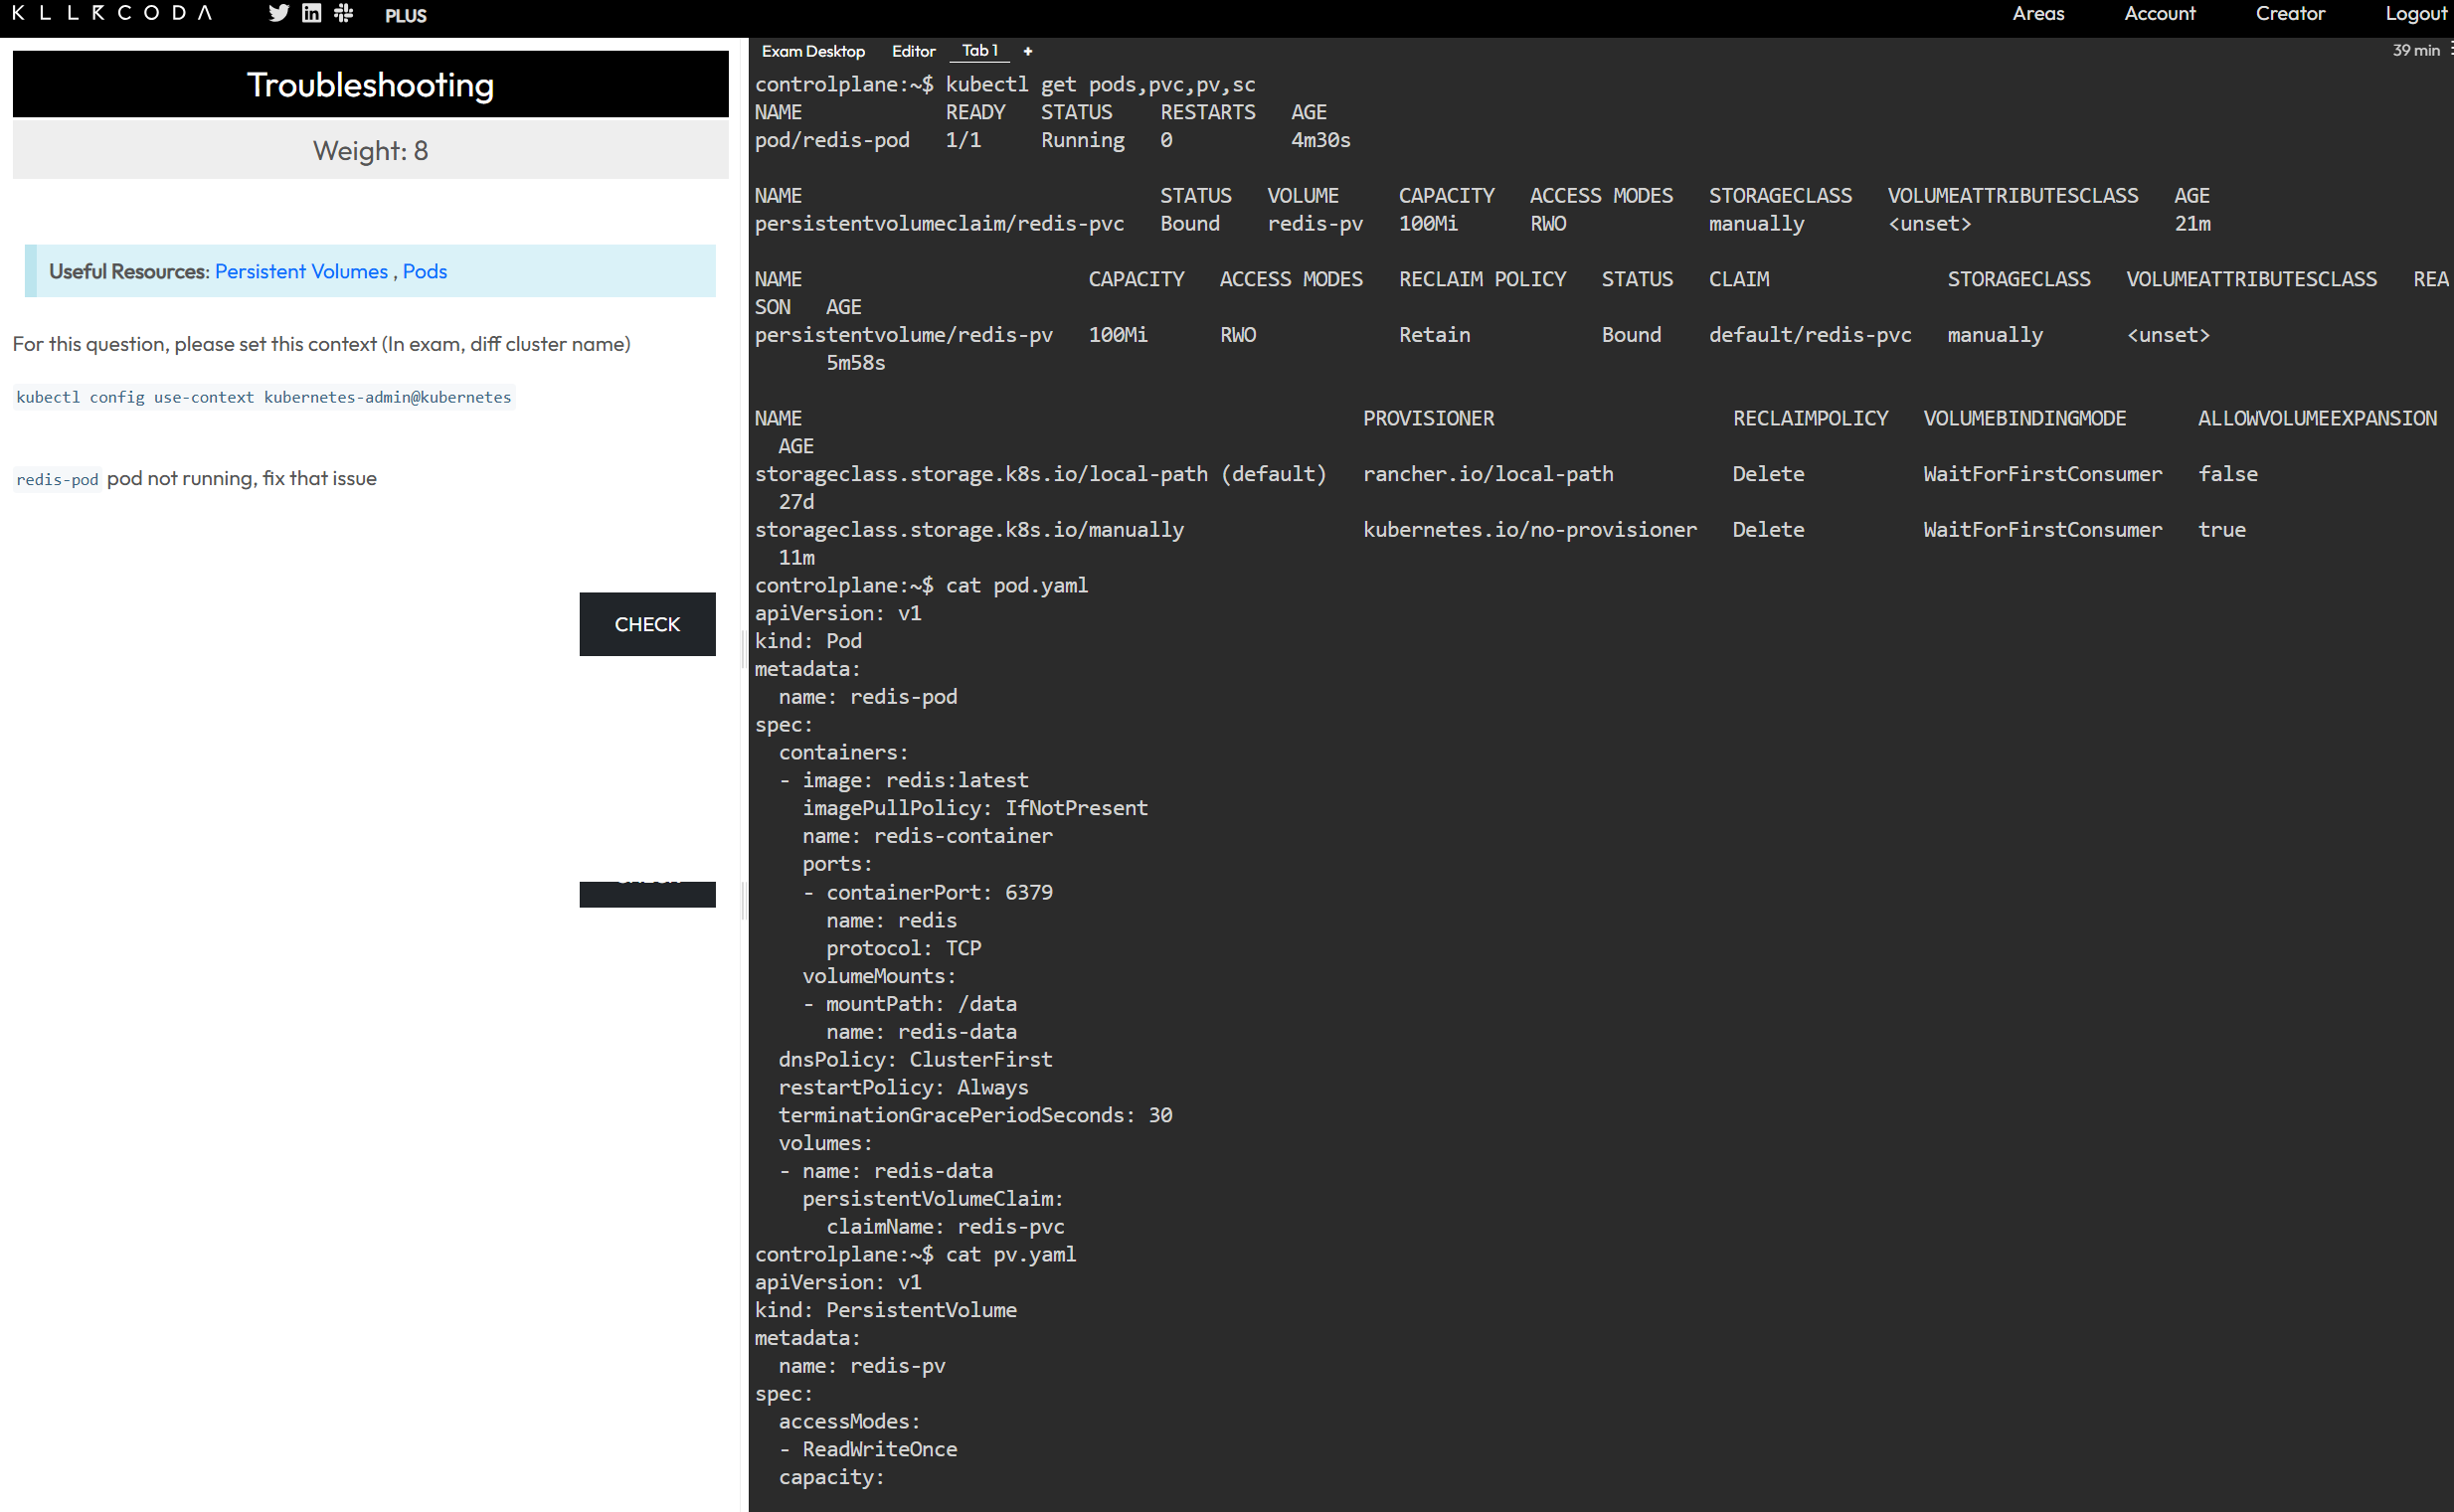Screen dimensions: 2454x1512
Task: Open the Creator menu
Action: pos(2289,13)
